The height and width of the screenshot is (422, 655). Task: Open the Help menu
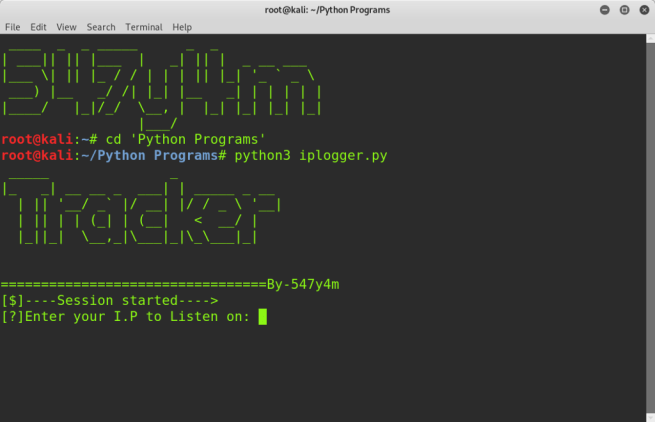pos(182,27)
